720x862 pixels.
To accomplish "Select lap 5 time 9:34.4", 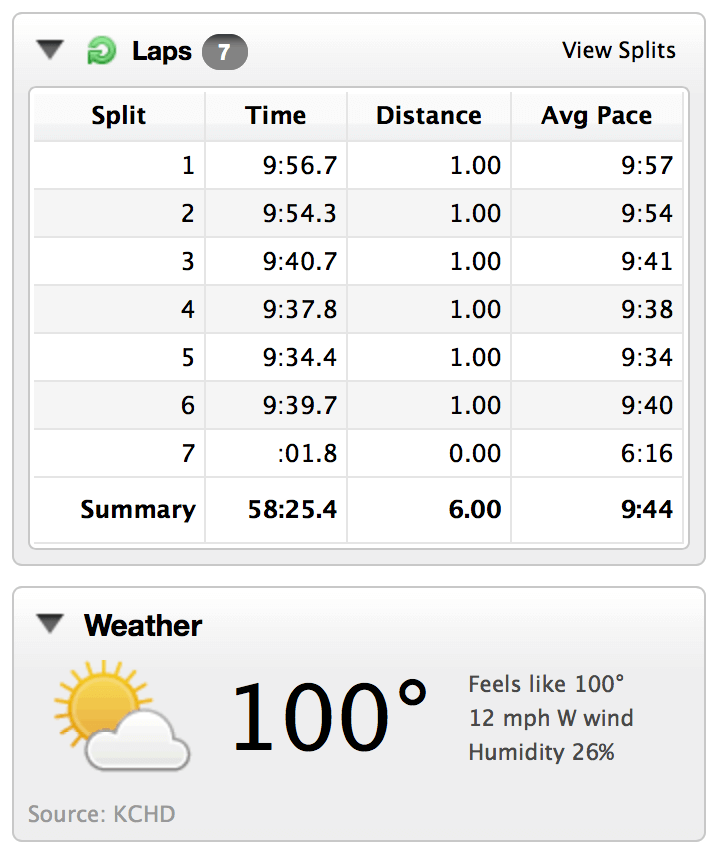I will click(x=300, y=357).
